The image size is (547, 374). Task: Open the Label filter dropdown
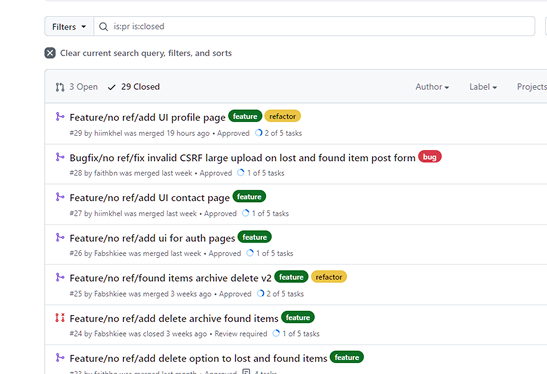483,87
